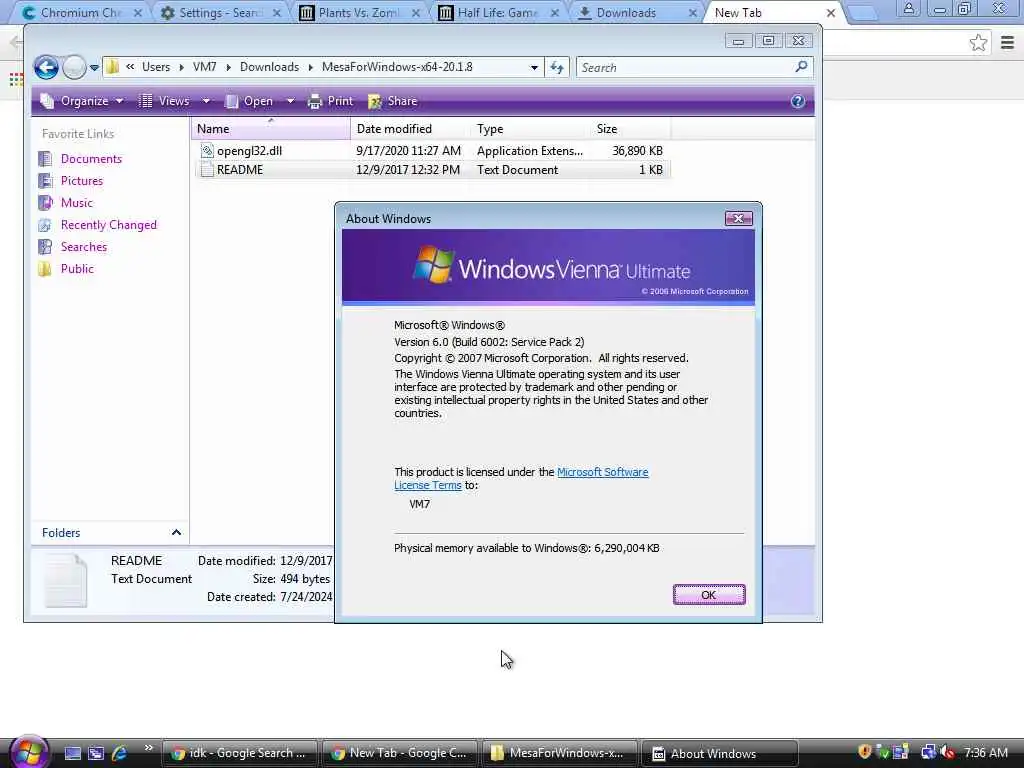This screenshot has width=1024, height=768.
Task: Switch to Plants Vs. Zombies tab
Action: click(359, 12)
